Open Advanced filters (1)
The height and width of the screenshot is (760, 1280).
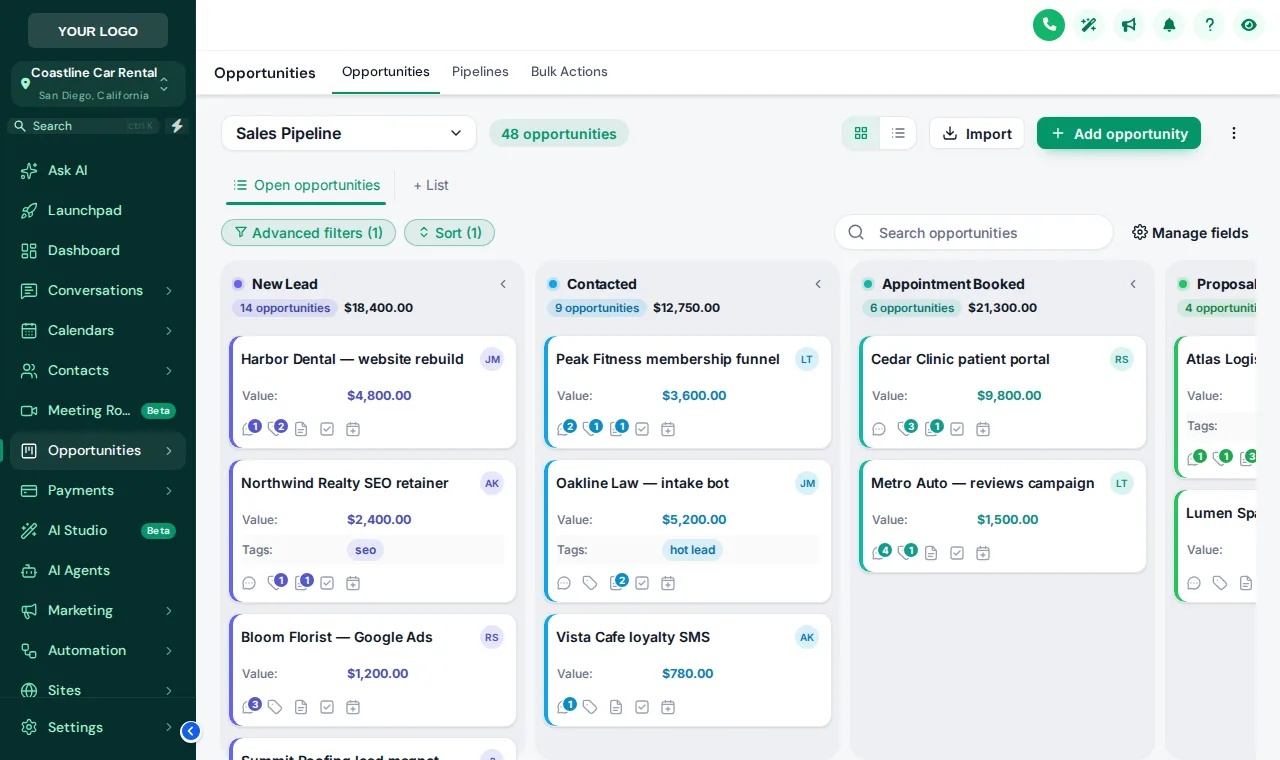pyautogui.click(x=308, y=233)
